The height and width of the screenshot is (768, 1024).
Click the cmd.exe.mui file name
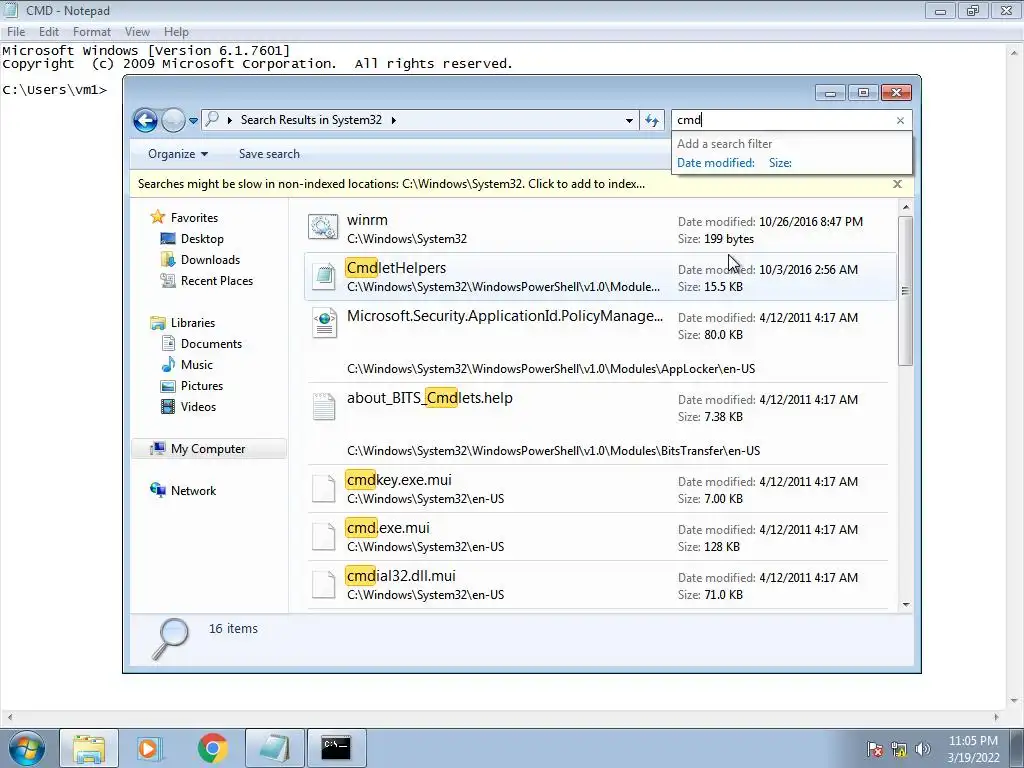[x=388, y=528]
